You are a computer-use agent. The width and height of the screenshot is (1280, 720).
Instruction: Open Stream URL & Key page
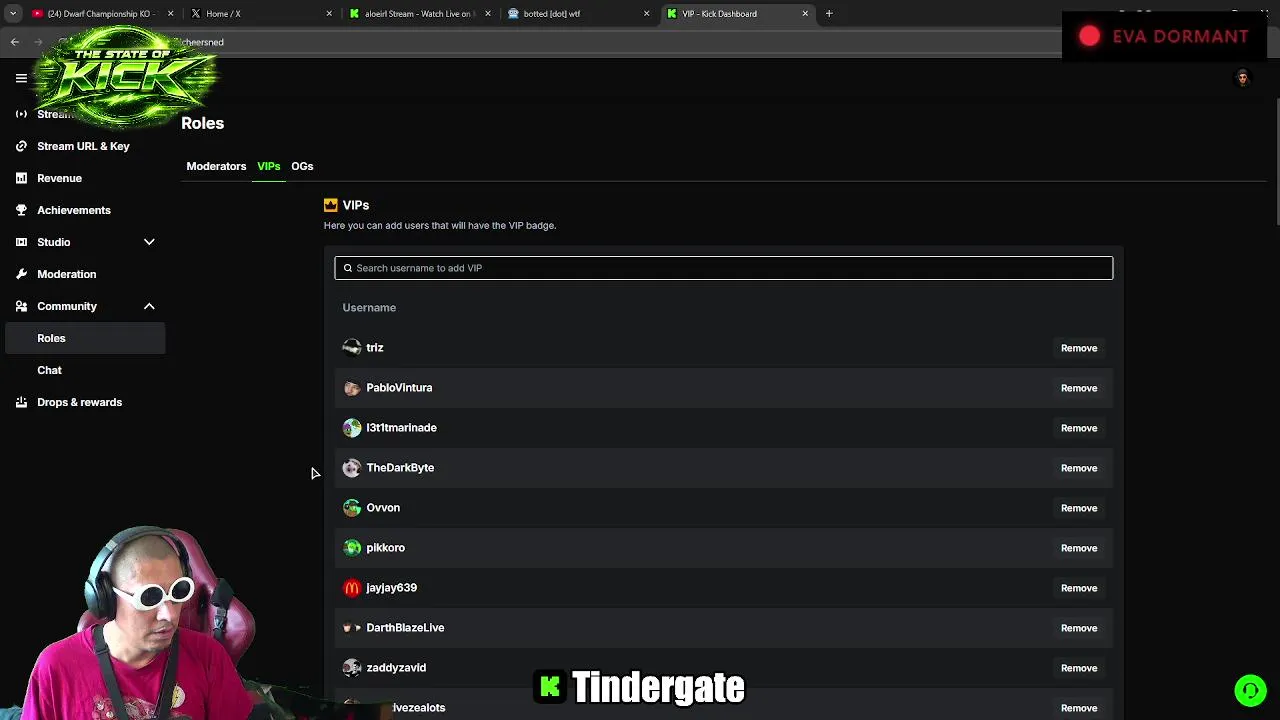pos(83,146)
